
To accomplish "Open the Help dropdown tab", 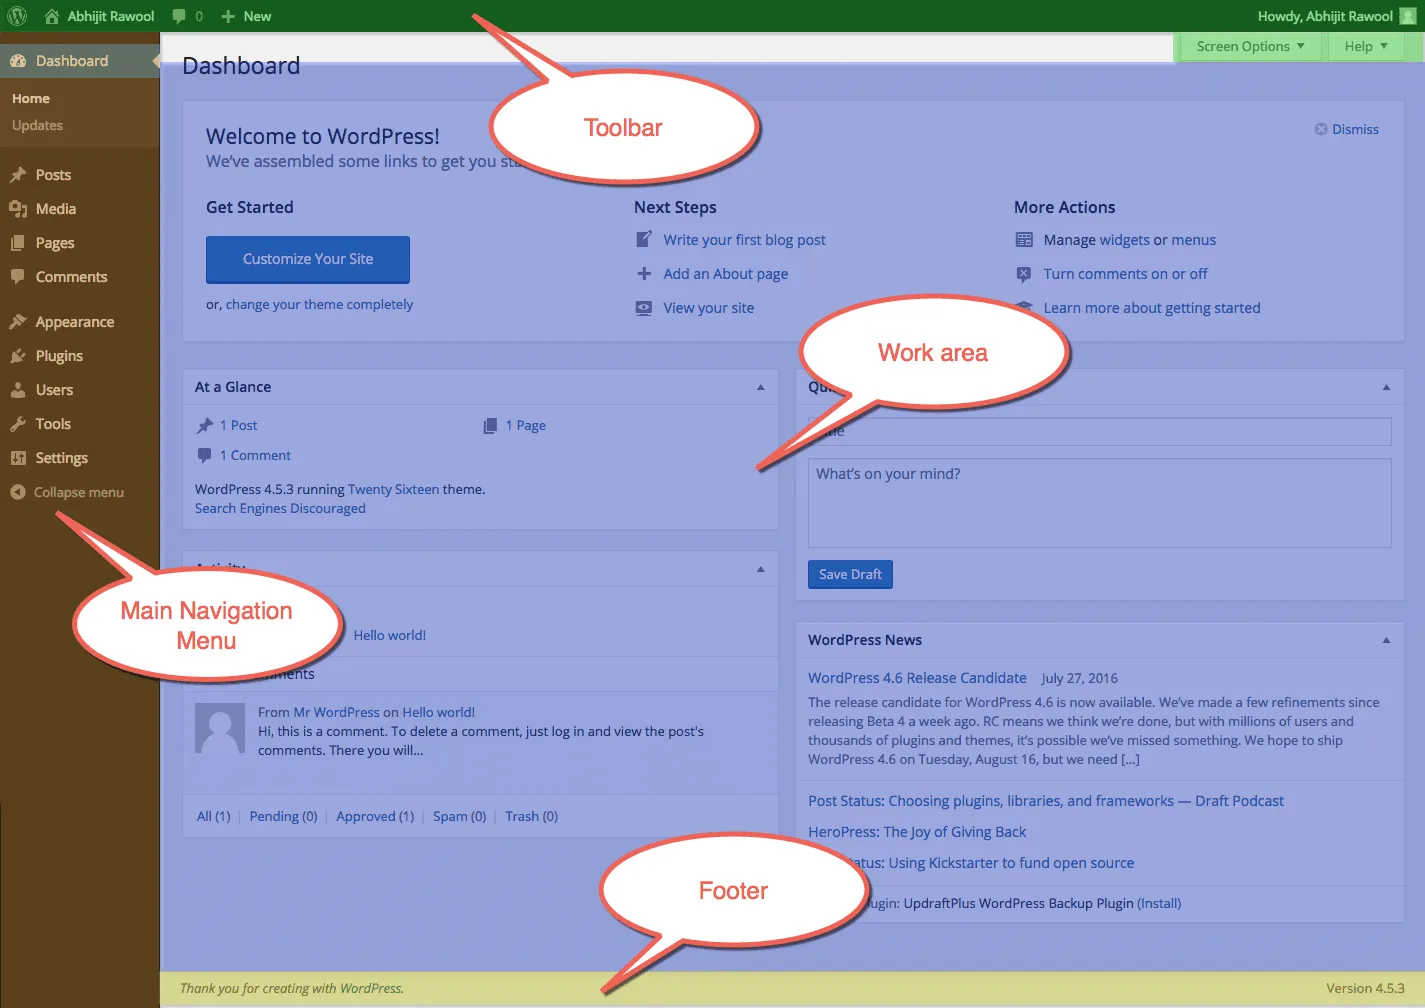I will tap(1366, 46).
